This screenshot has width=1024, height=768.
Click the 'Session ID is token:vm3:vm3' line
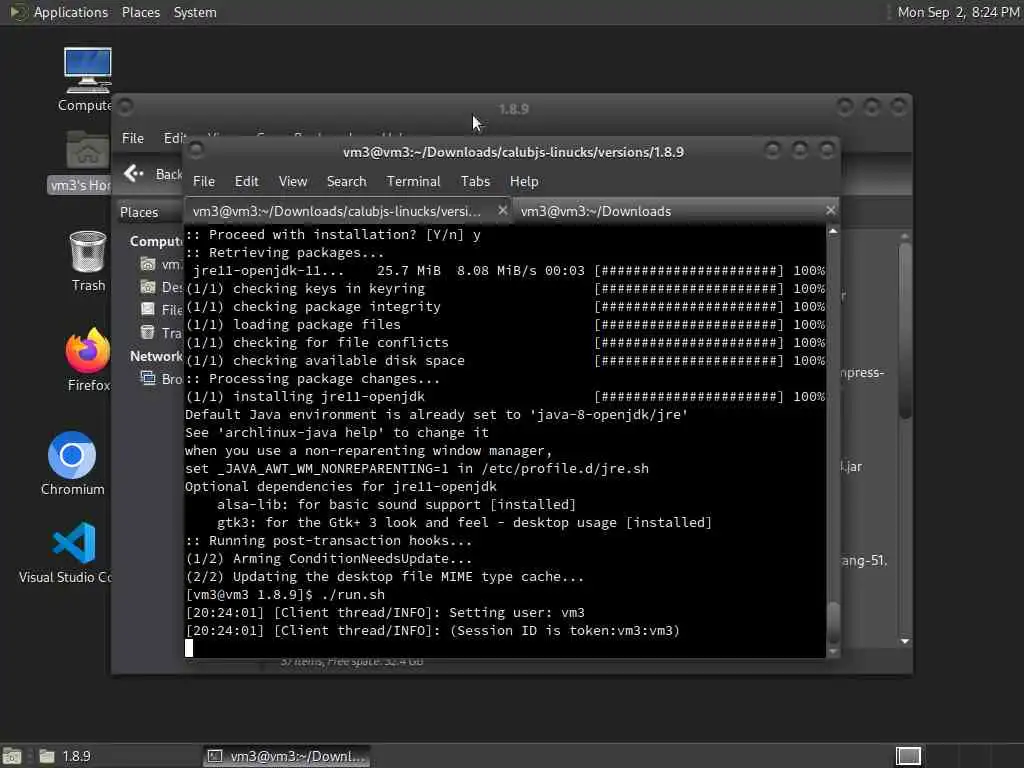(565, 631)
